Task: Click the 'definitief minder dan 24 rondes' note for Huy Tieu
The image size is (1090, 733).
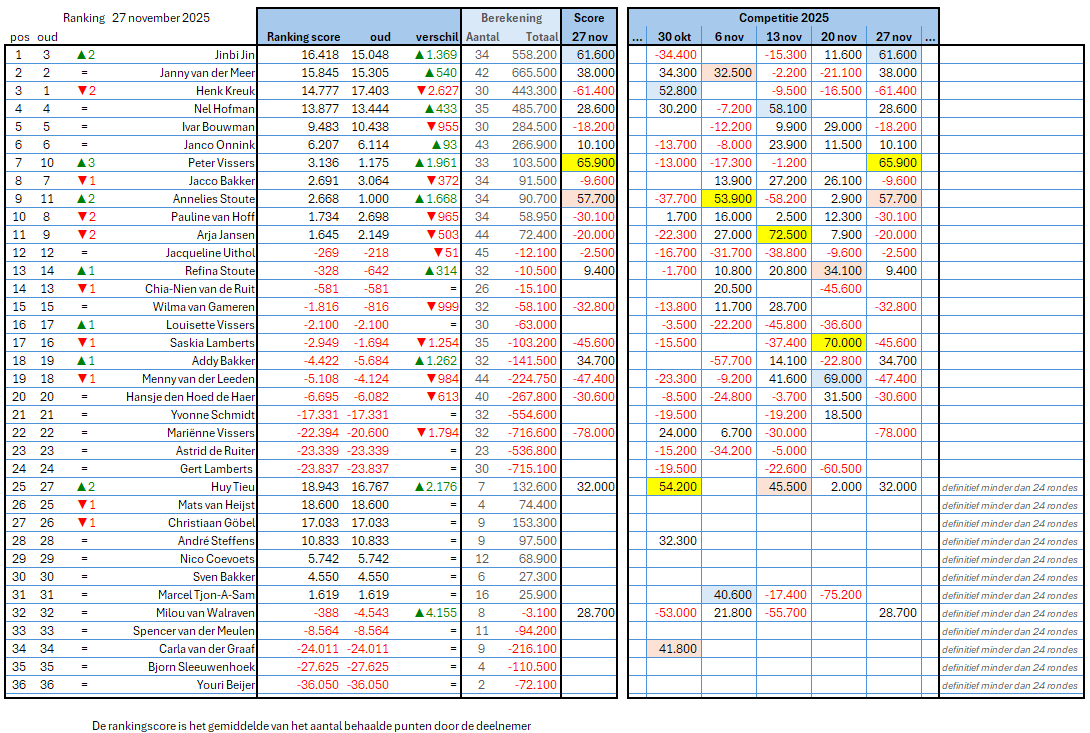Action: point(1009,487)
